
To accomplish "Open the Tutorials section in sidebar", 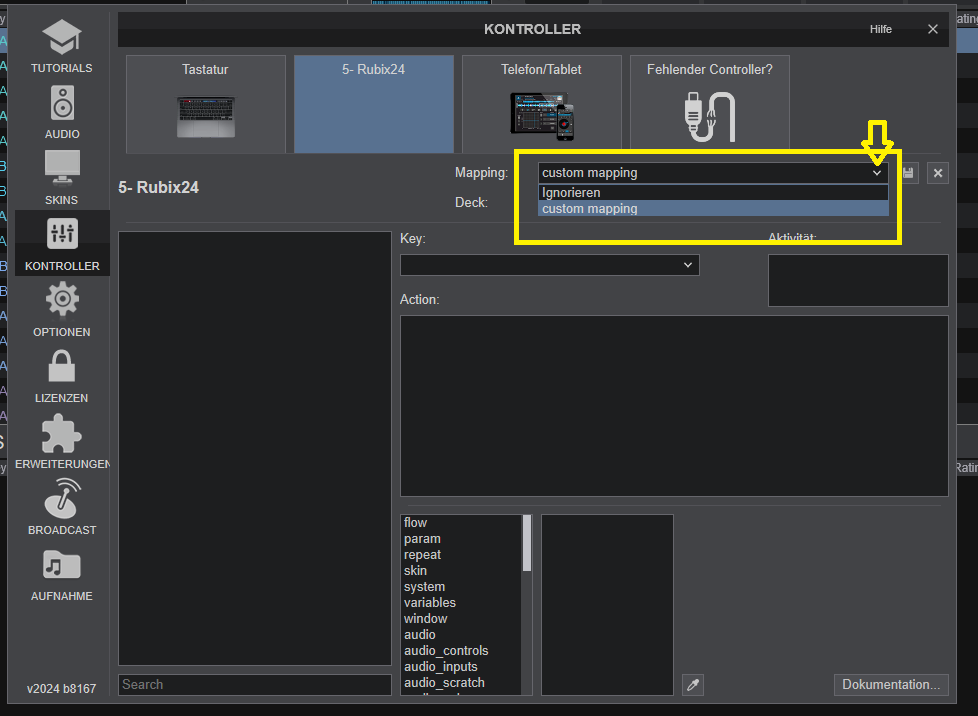I will [62, 46].
